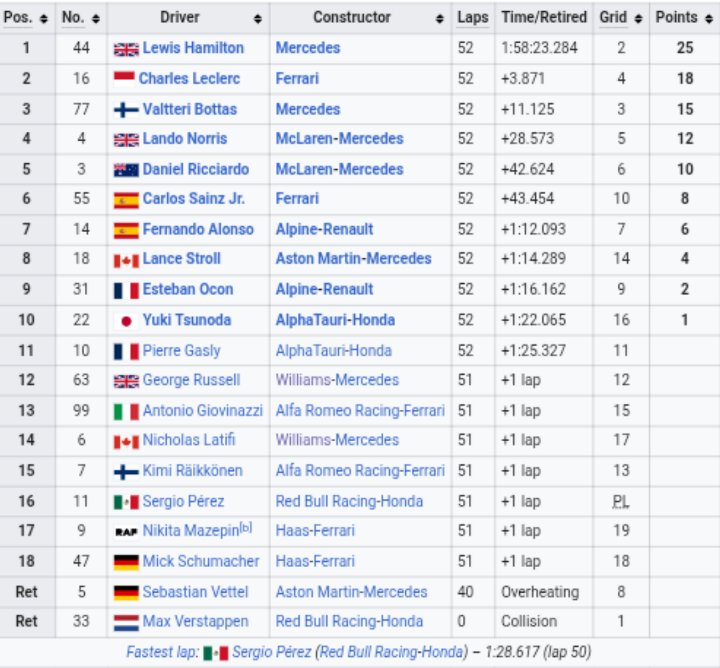Image resolution: width=720 pixels, height=668 pixels.
Task: Click the Canadian flag beside Nicholas Latifi
Action: (126, 442)
